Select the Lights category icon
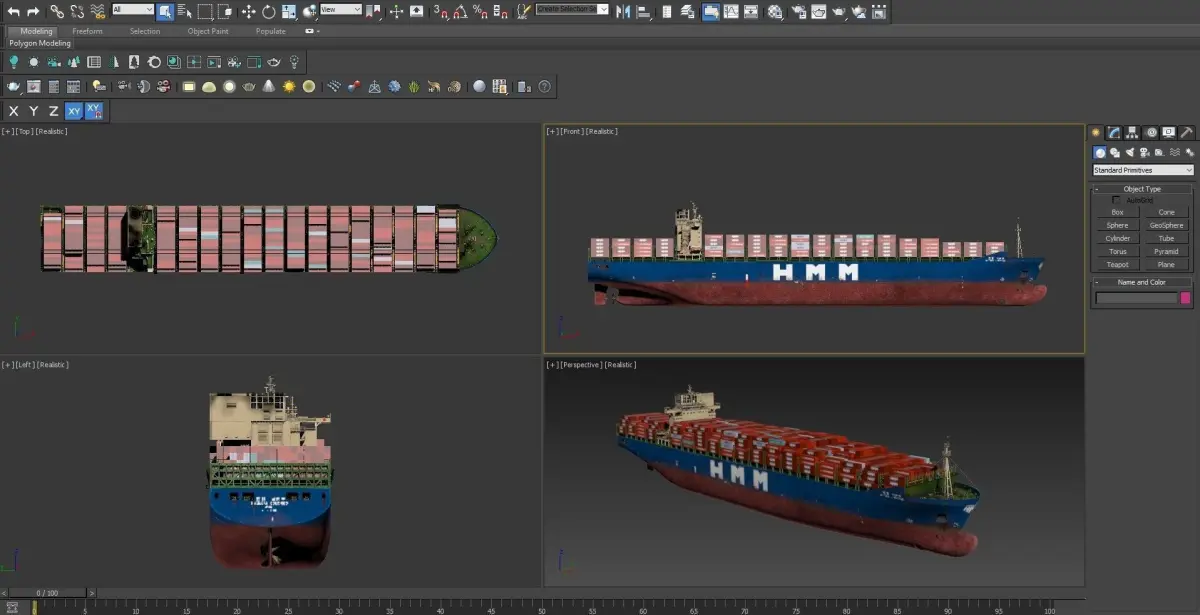The height and width of the screenshot is (615, 1200). (x=1130, y=152)
